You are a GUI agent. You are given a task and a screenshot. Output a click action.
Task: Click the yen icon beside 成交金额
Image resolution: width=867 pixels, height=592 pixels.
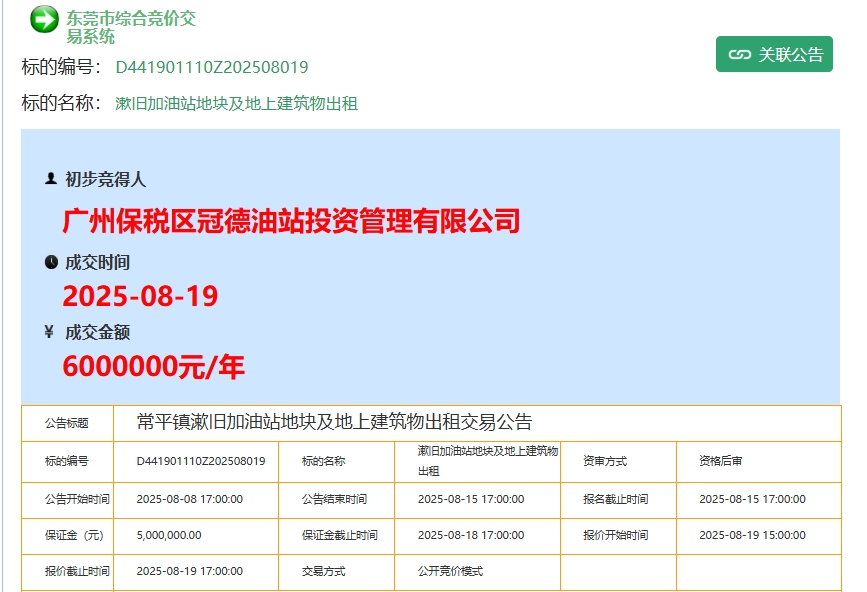coord(49,332)
